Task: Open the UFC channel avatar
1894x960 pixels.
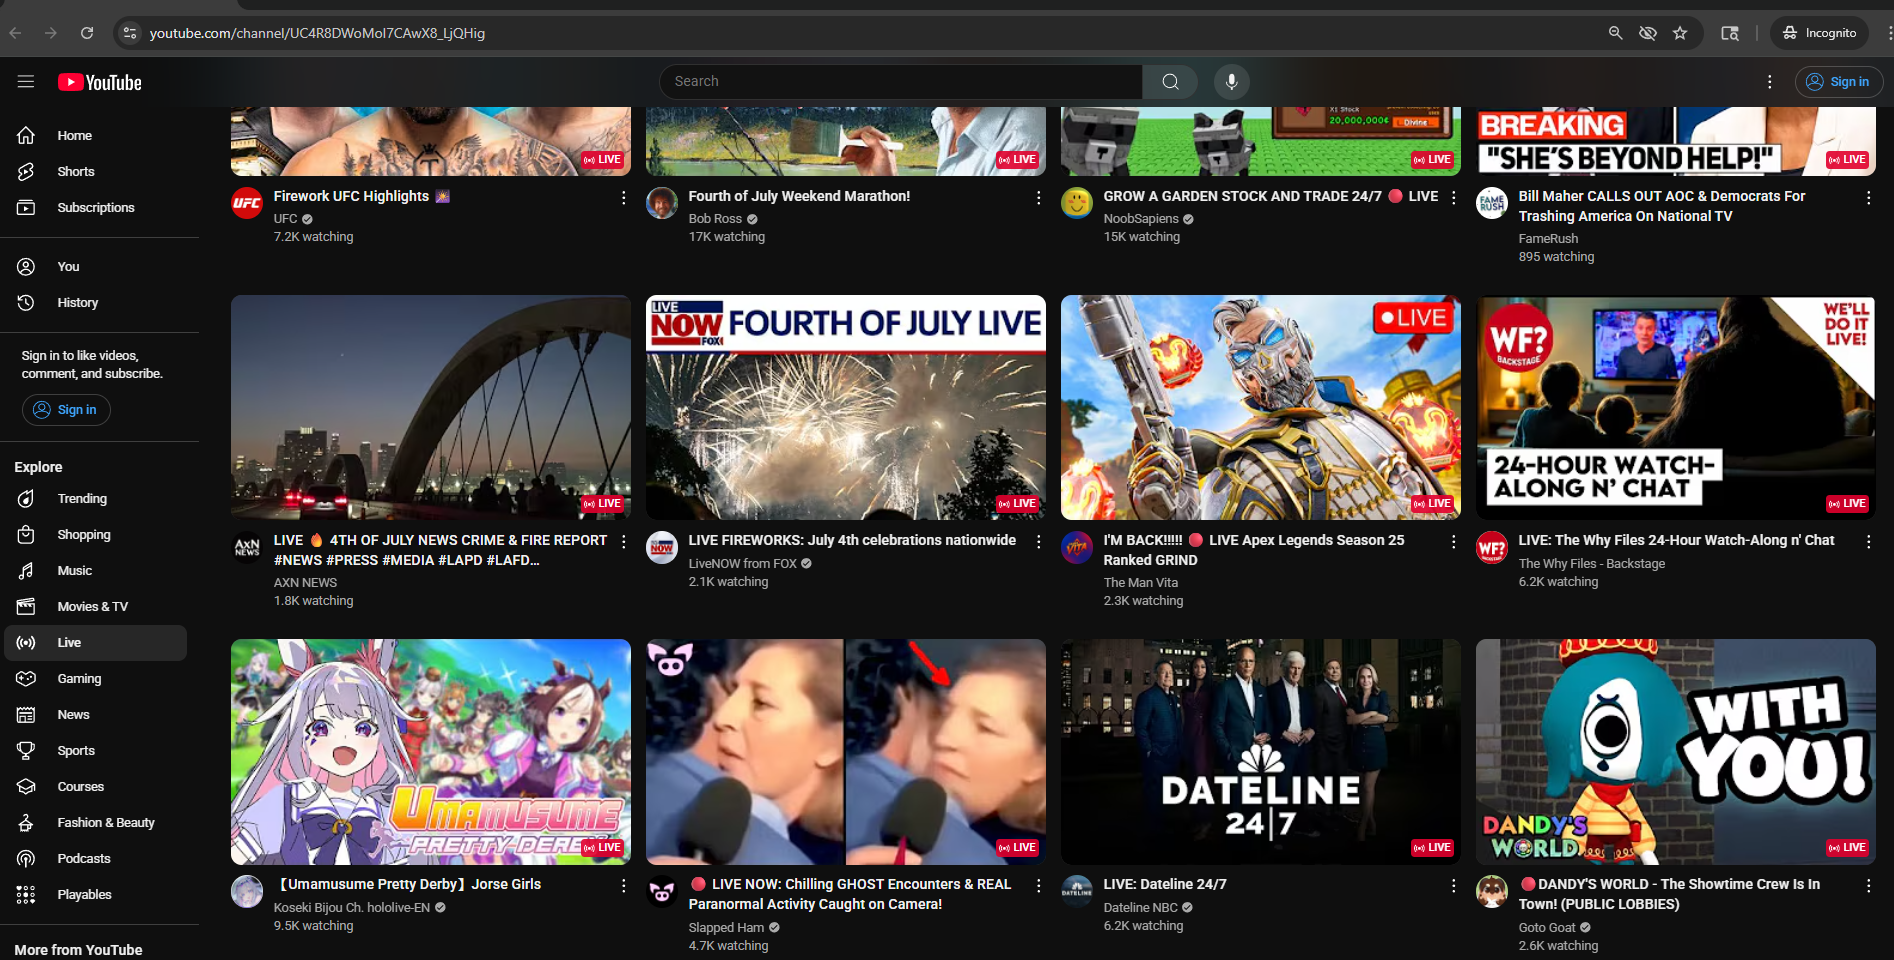Action: (x=247, y=203)
